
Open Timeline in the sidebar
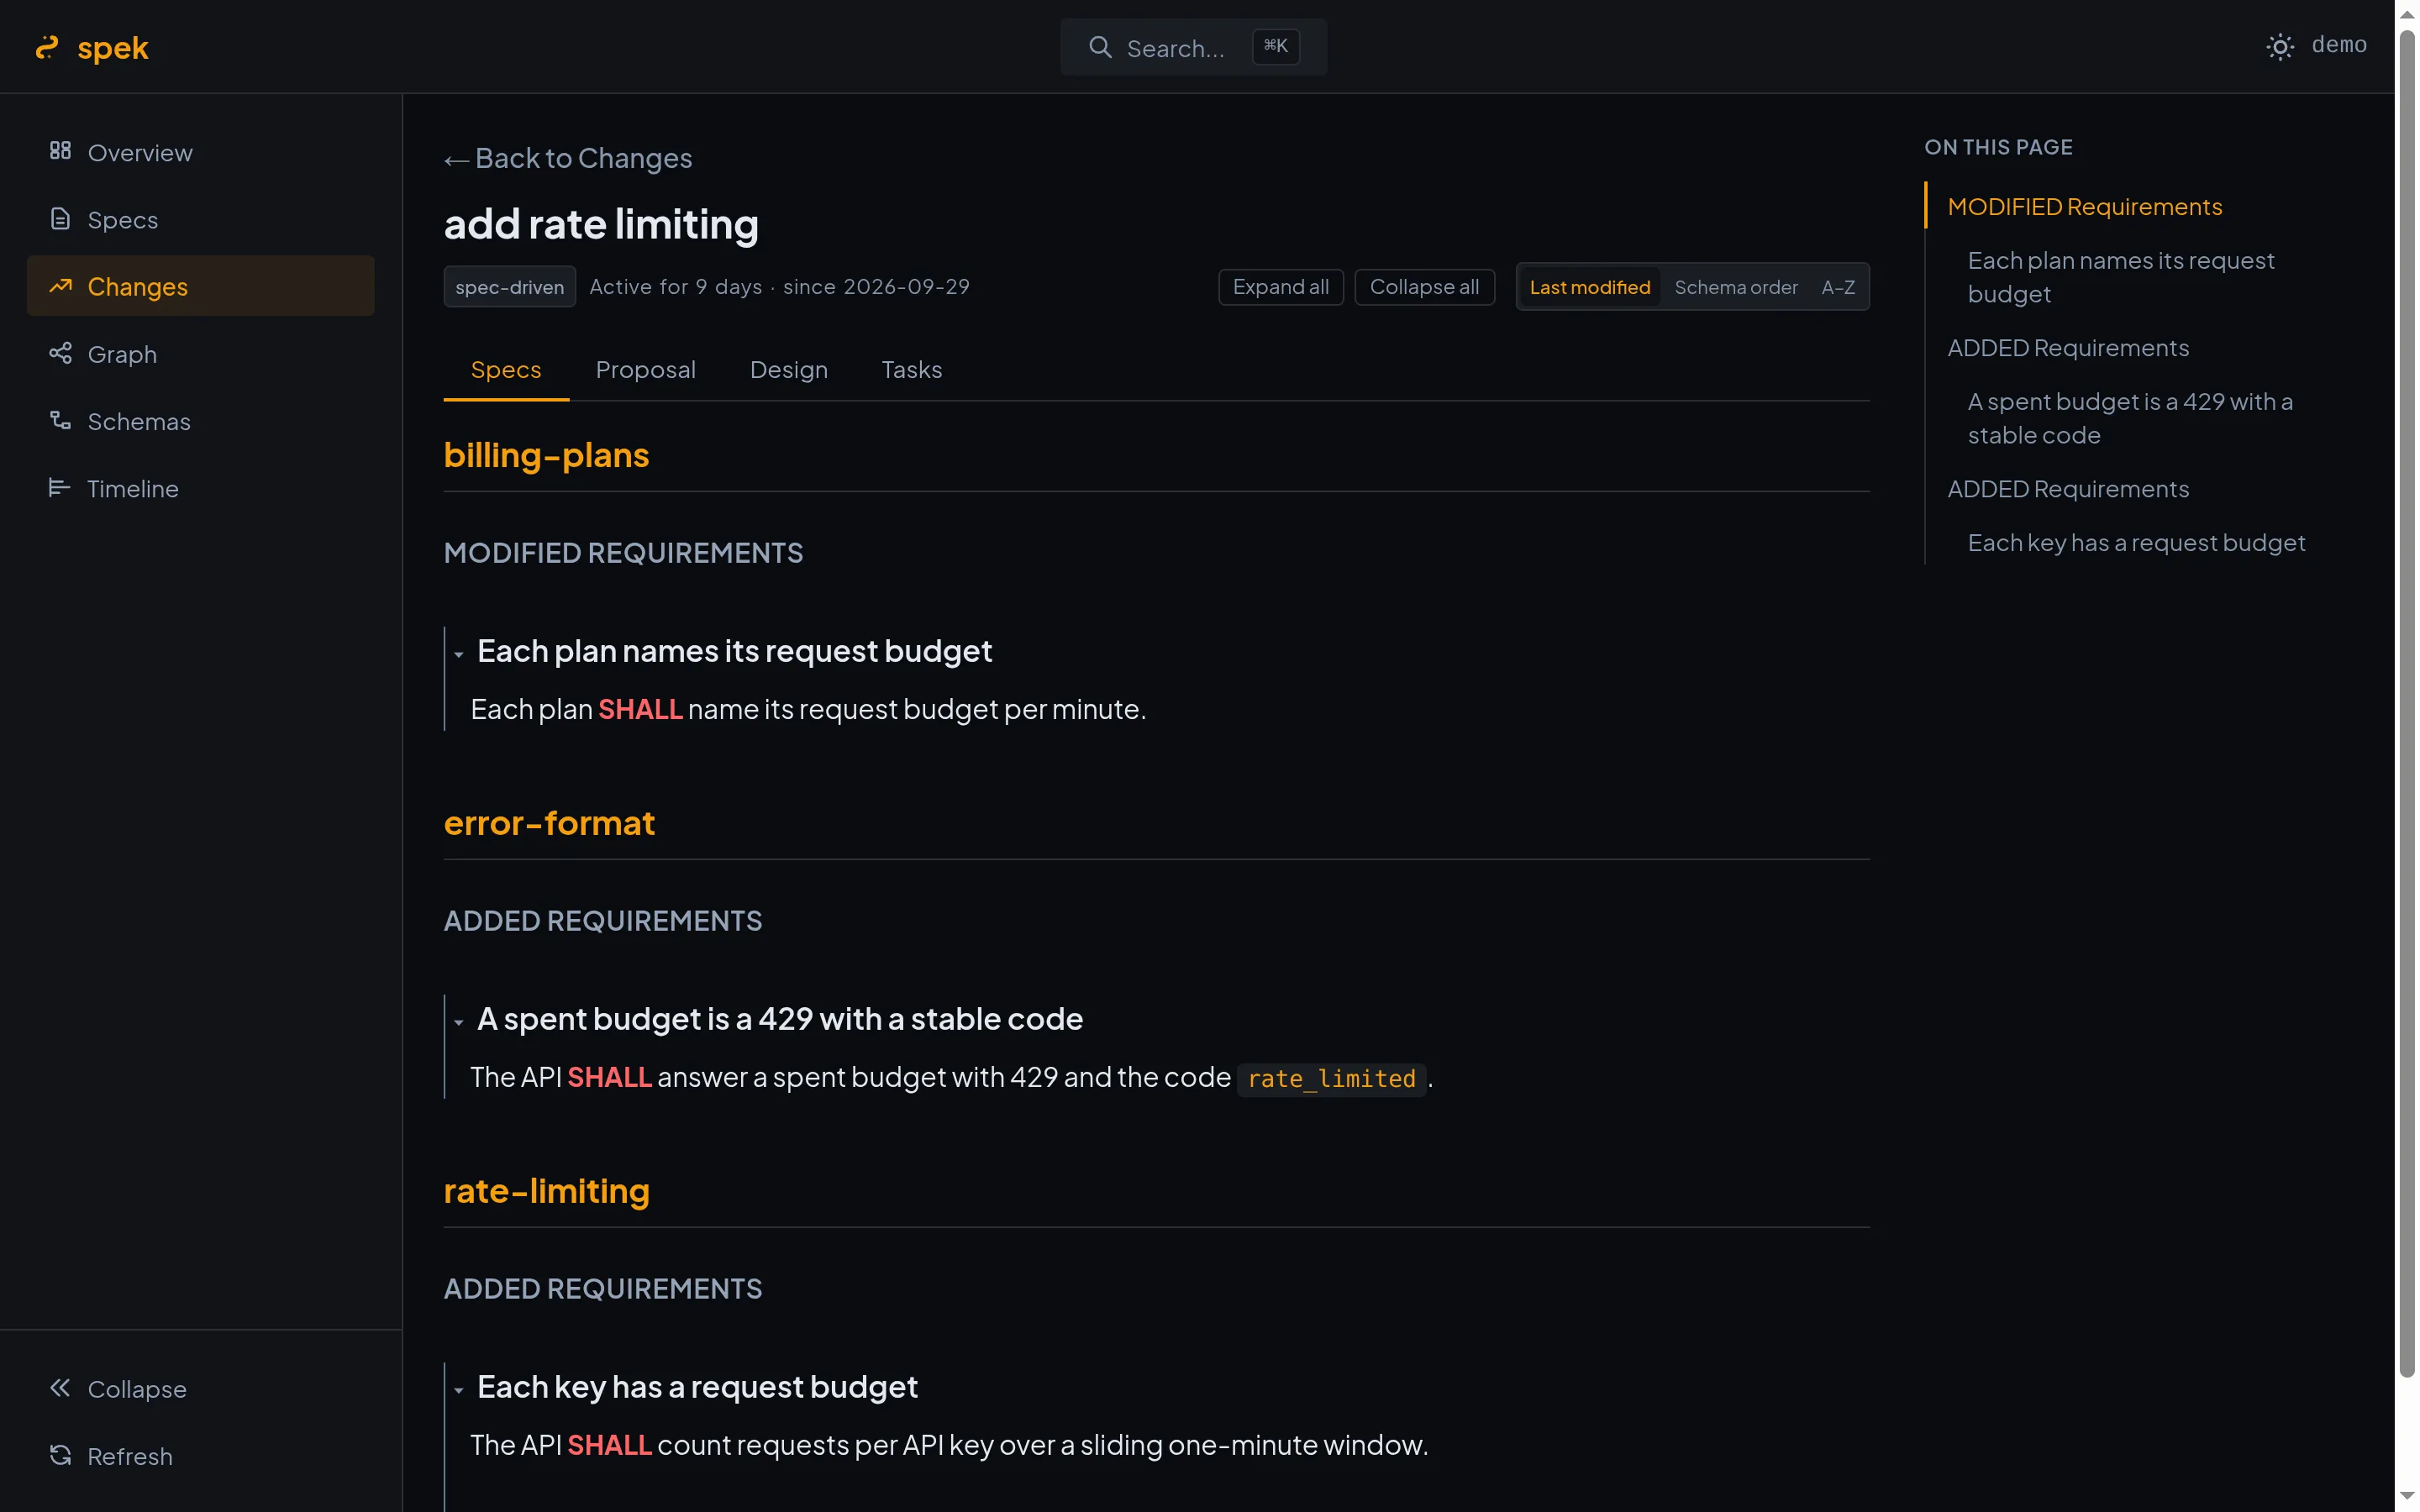click(200, 488)
